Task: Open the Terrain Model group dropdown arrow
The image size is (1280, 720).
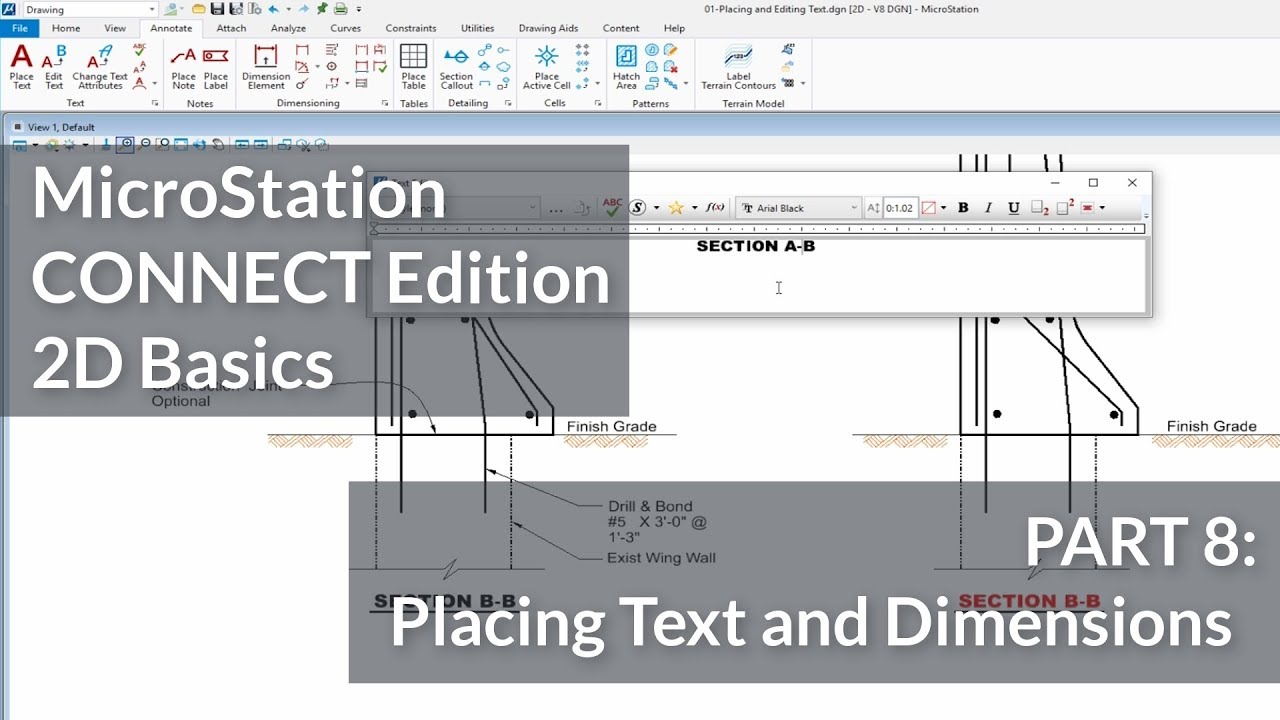Action: [x=803, y=83]
